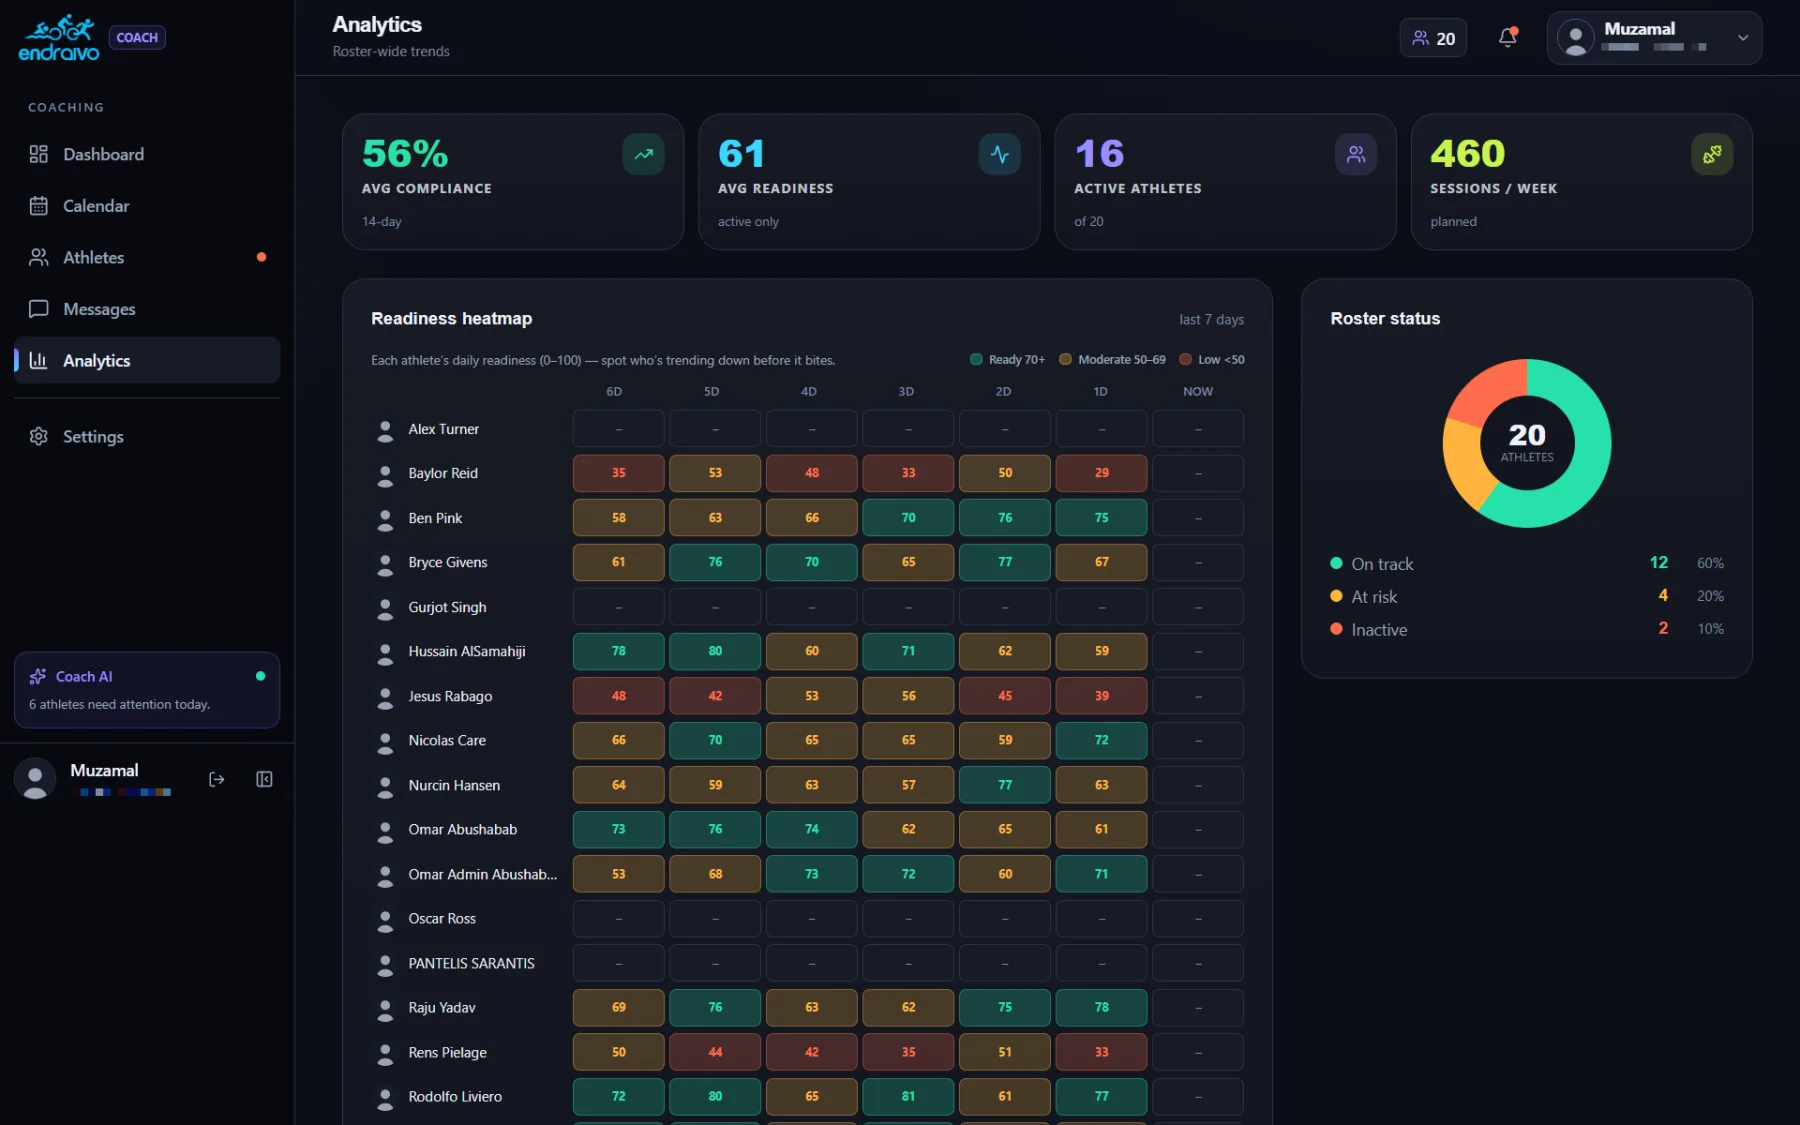Viewport: 1800px width, 1125px height.
Task: Click the COACH badge
Action: [x=137, y=38]
